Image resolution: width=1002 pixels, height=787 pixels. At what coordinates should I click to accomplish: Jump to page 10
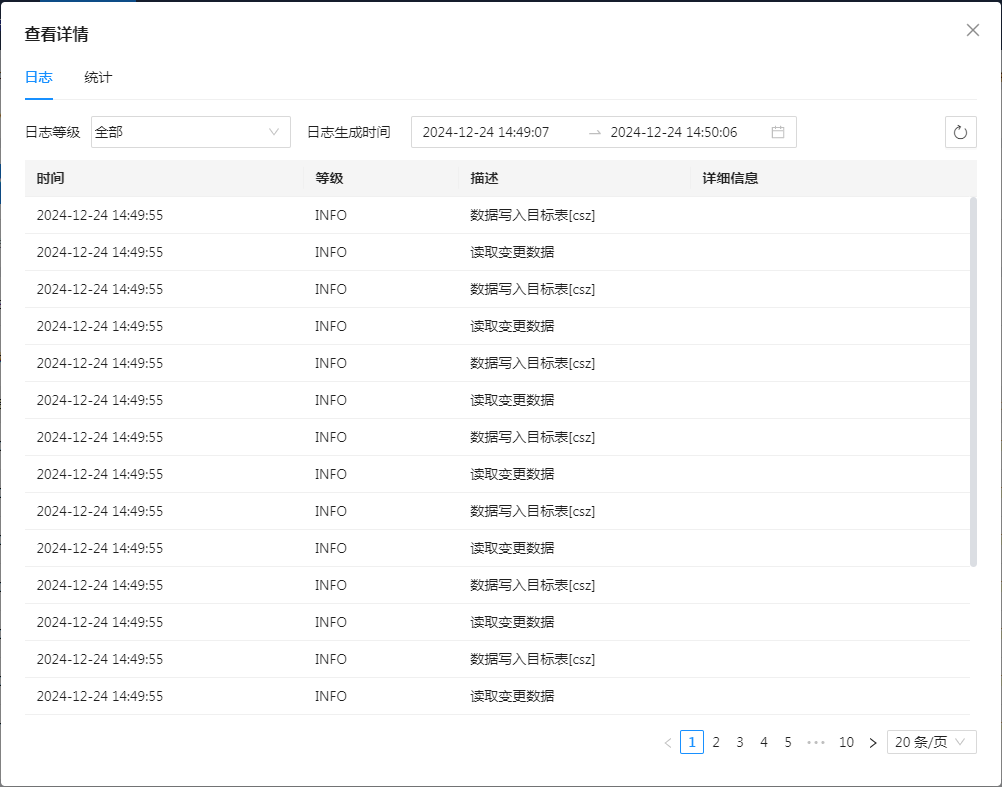pos(846,742)
